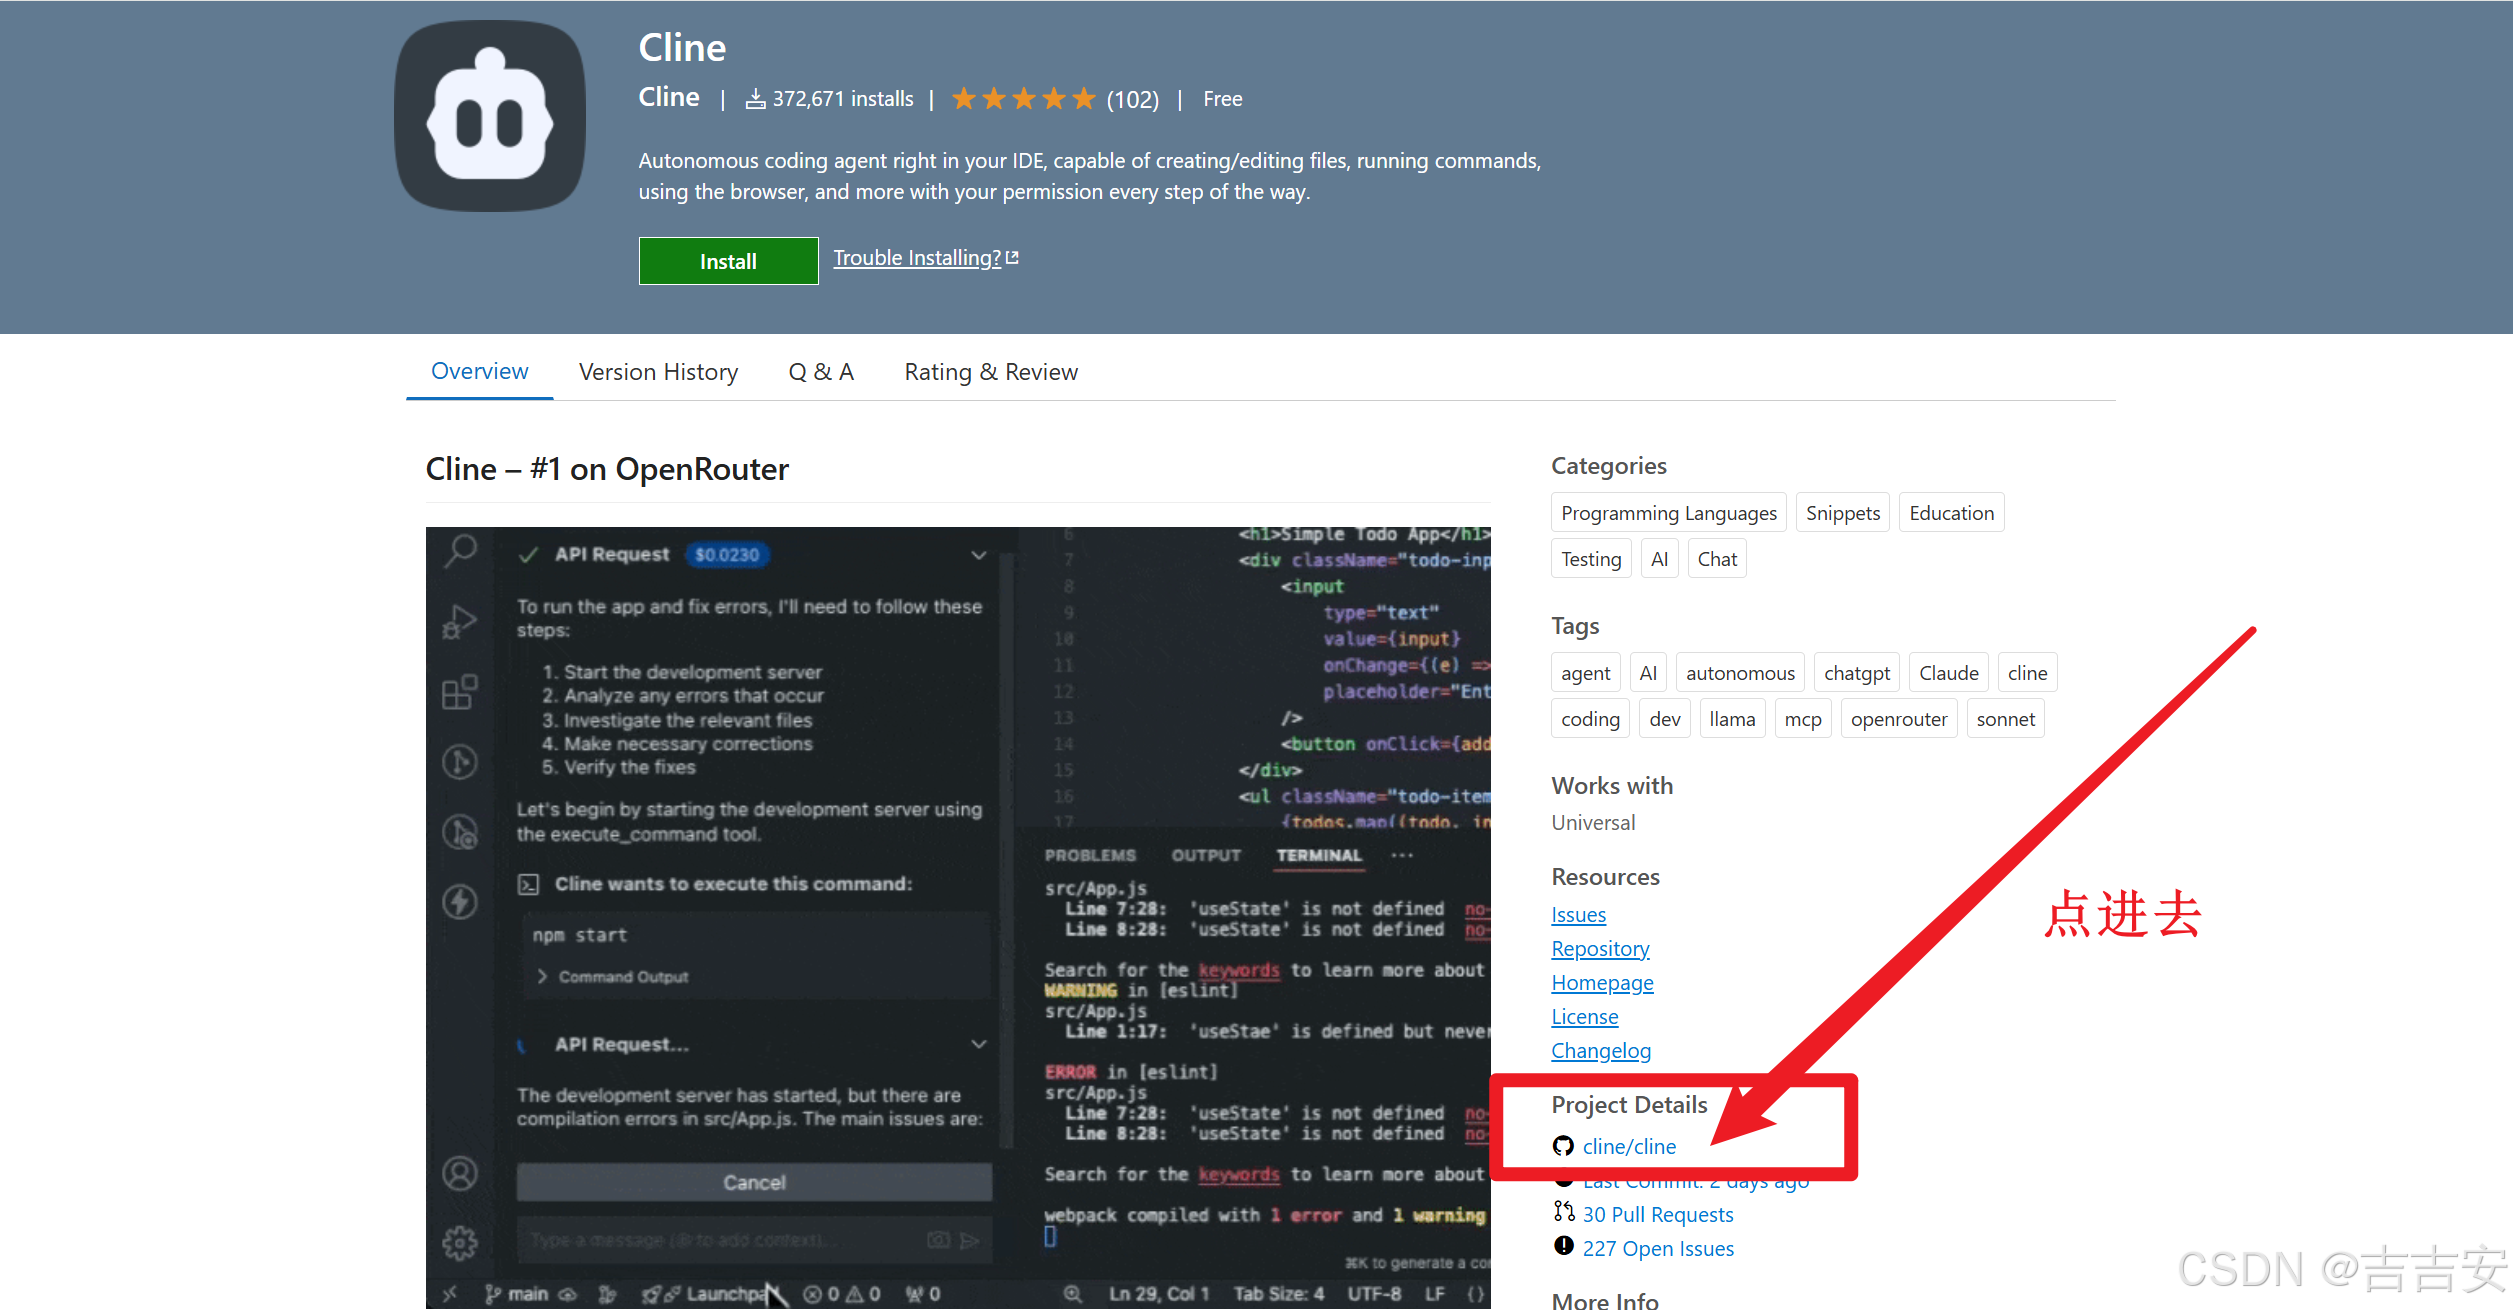
Task: Click the terminal command icon by Cline wants
Action: click(x=528, y=884)
